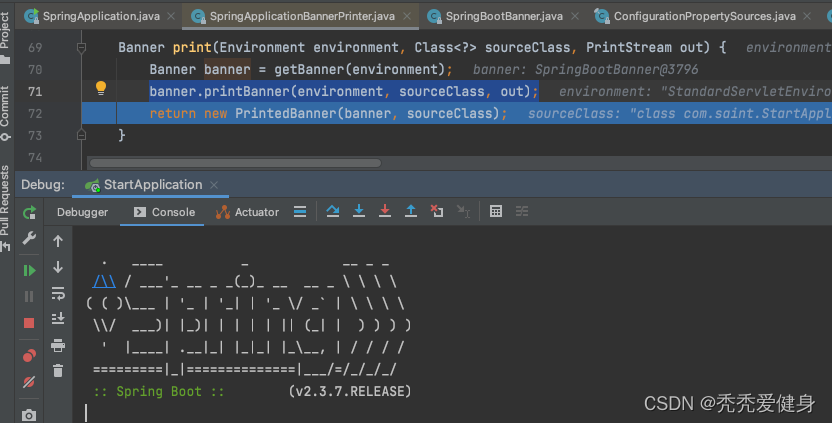Open the Actuator tab
The width and height of the screenshot is (832, 423).
tap(247, 212)
